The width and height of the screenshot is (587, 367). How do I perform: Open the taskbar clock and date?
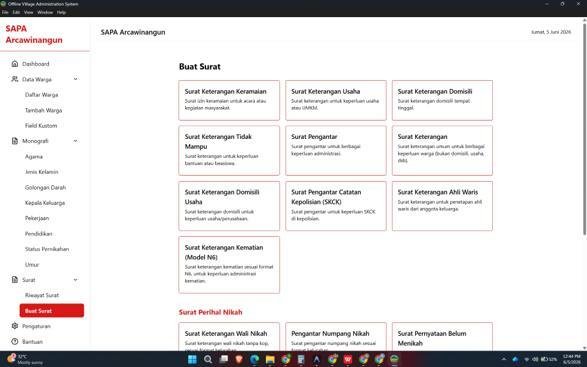click(x=571, y=359)
